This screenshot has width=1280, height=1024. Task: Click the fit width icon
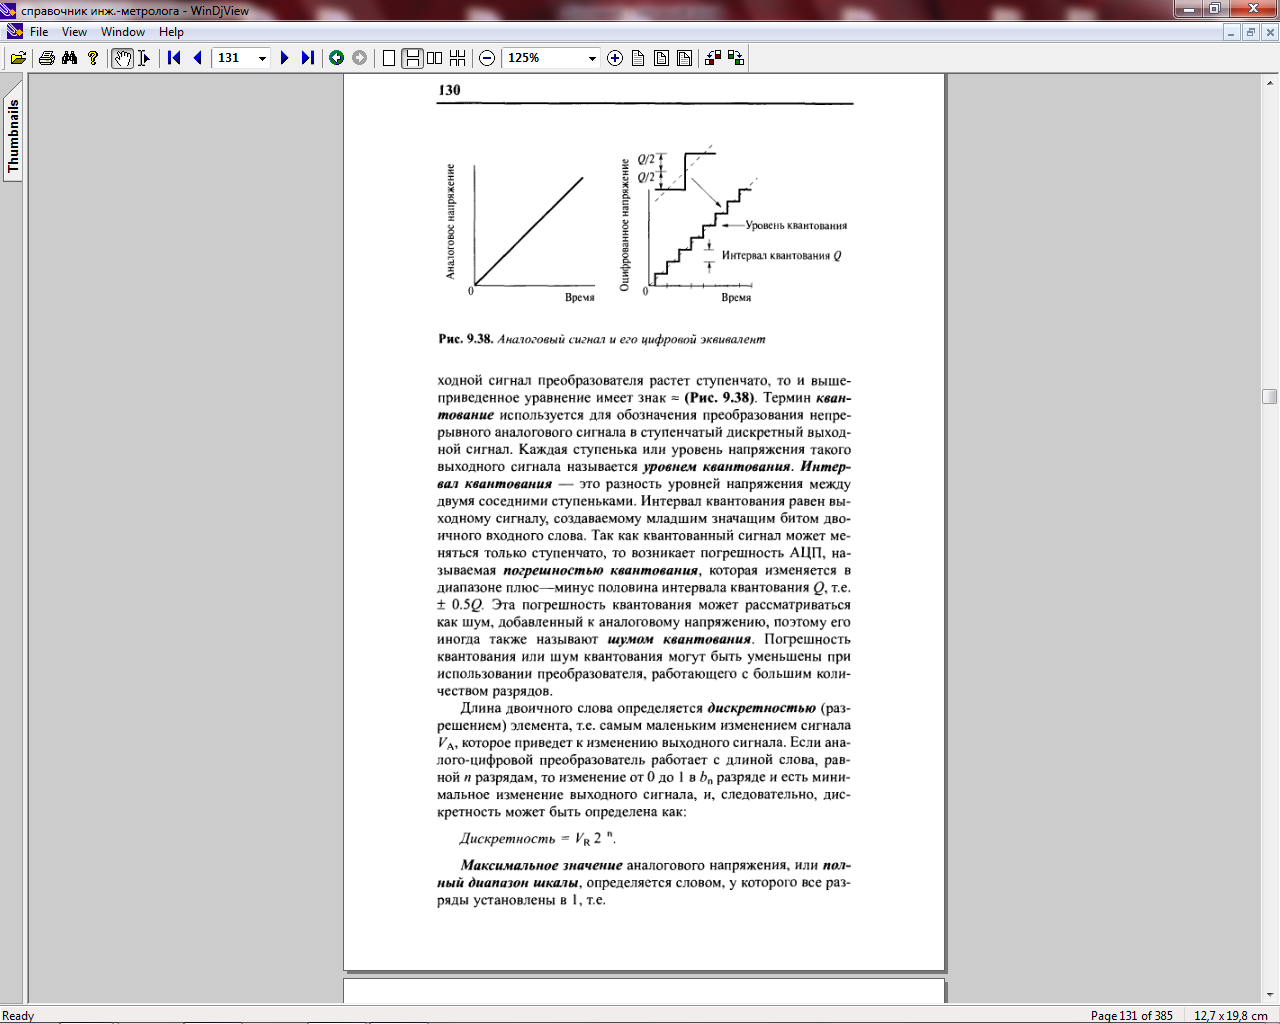684,58
